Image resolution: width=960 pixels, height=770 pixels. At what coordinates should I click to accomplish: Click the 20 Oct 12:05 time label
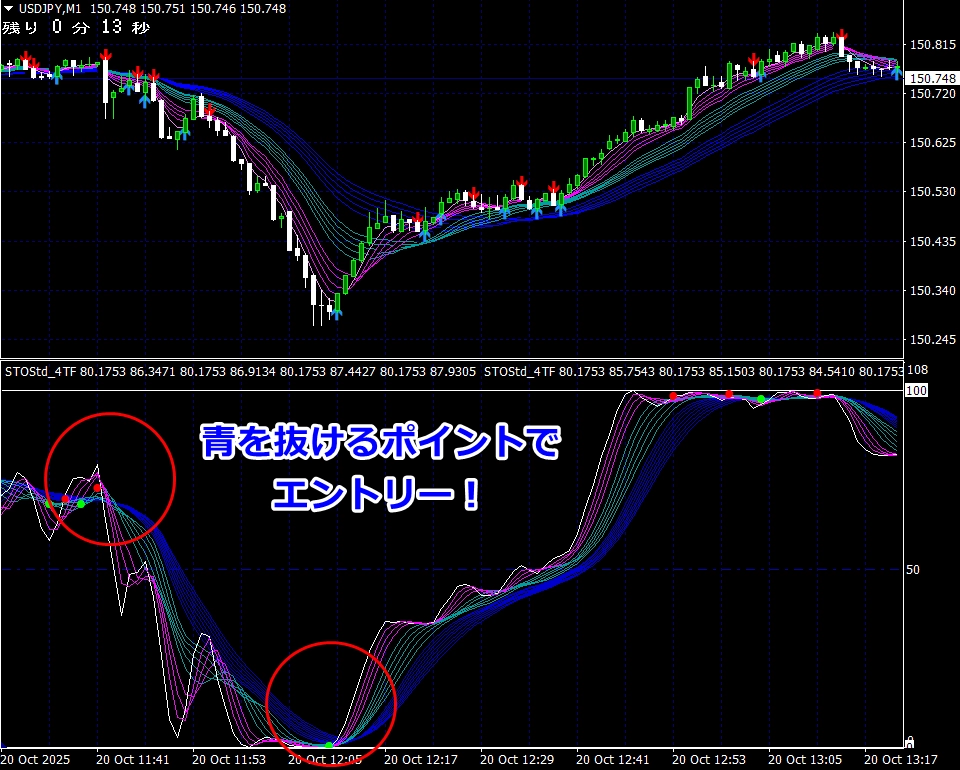point(324,759)
